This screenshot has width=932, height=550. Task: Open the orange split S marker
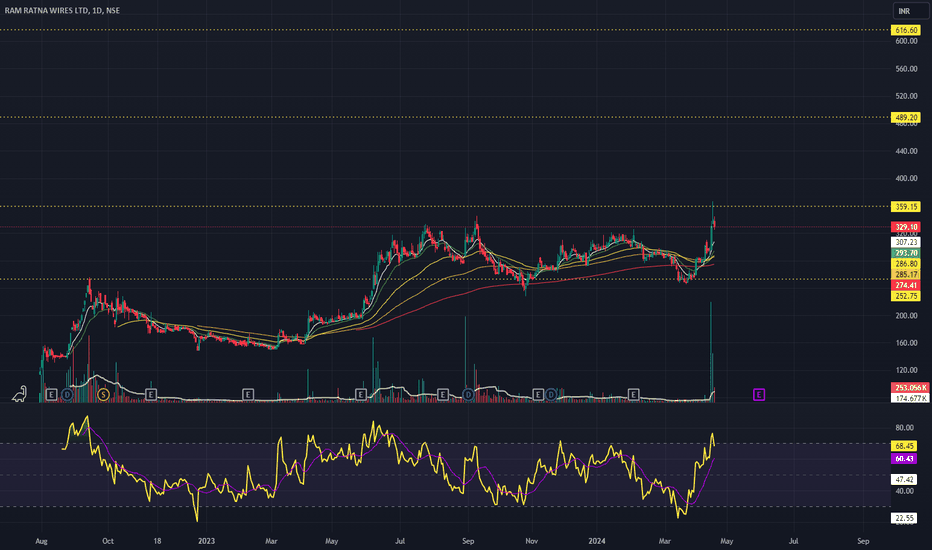pos(103,394)
